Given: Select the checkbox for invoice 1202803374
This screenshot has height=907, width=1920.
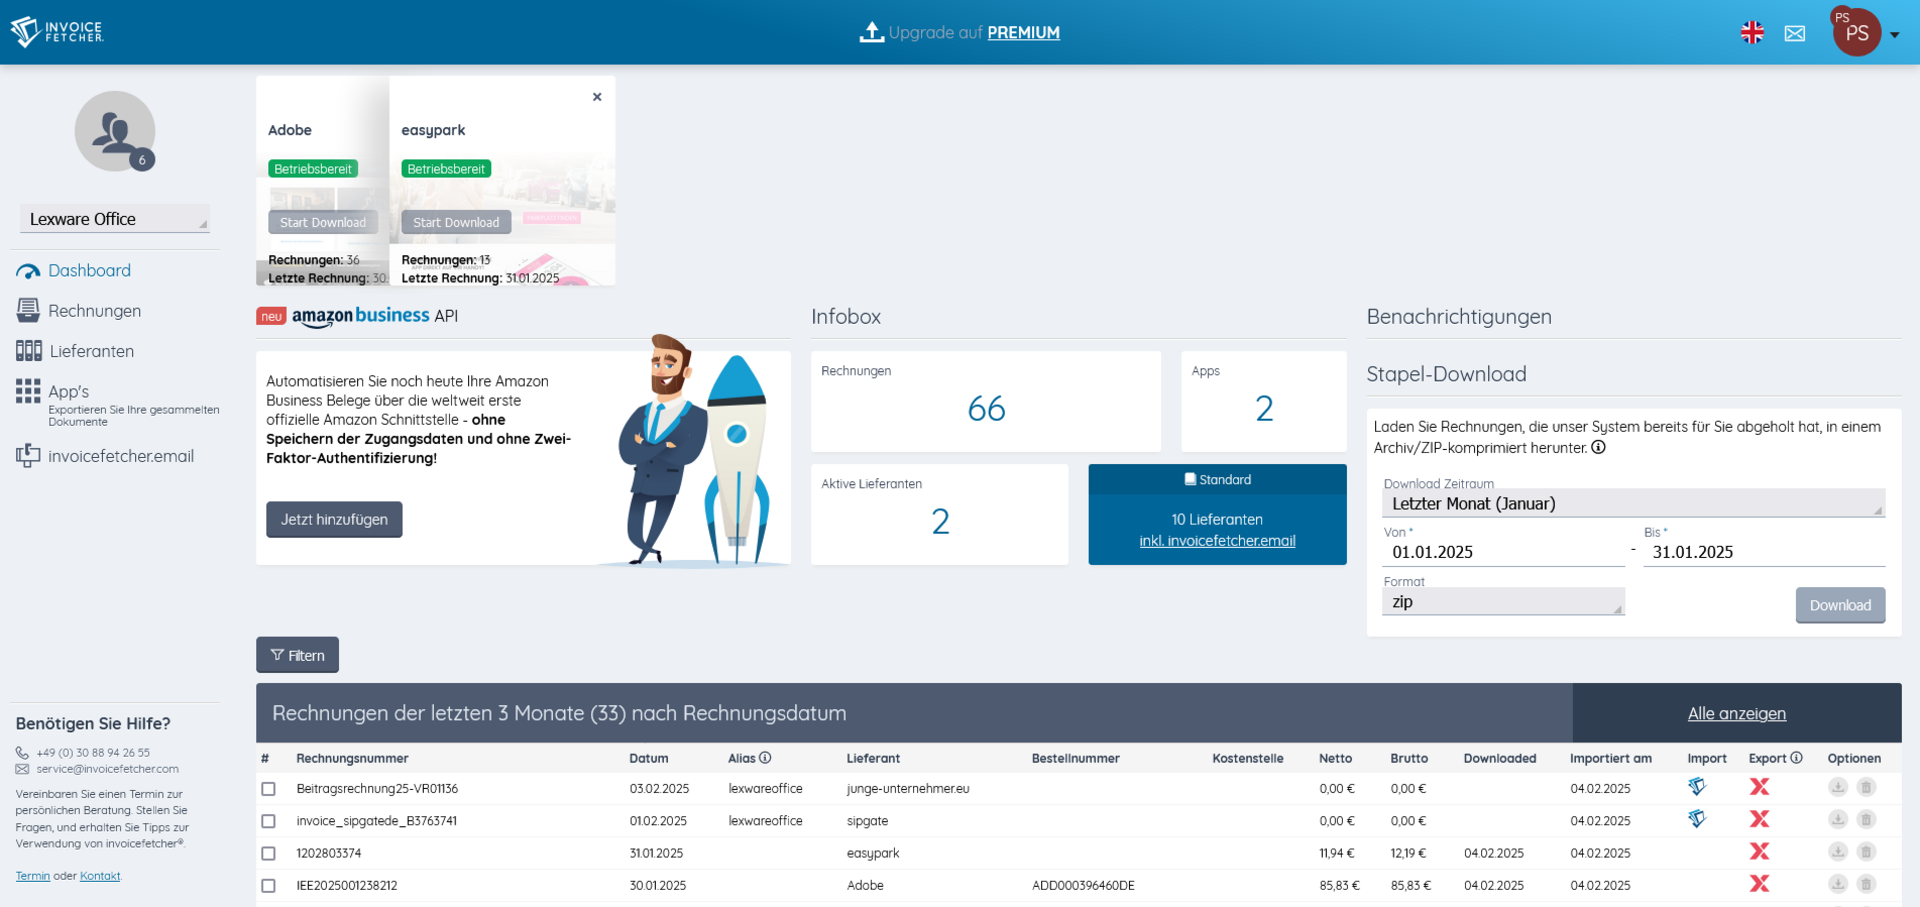Looking at the screenshot, I should point(268,854).
